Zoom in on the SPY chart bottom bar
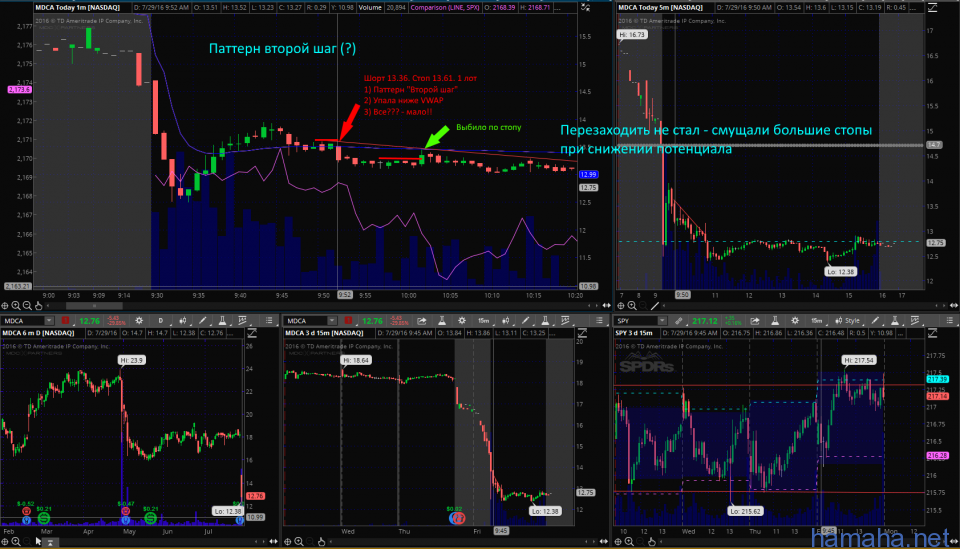 tap(630, 542)
